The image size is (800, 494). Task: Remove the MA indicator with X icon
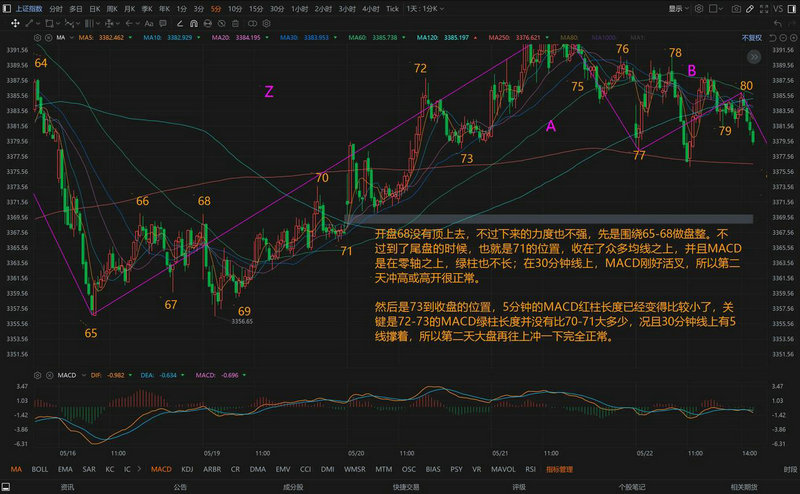pyautogui.click(x=48, y=38)
